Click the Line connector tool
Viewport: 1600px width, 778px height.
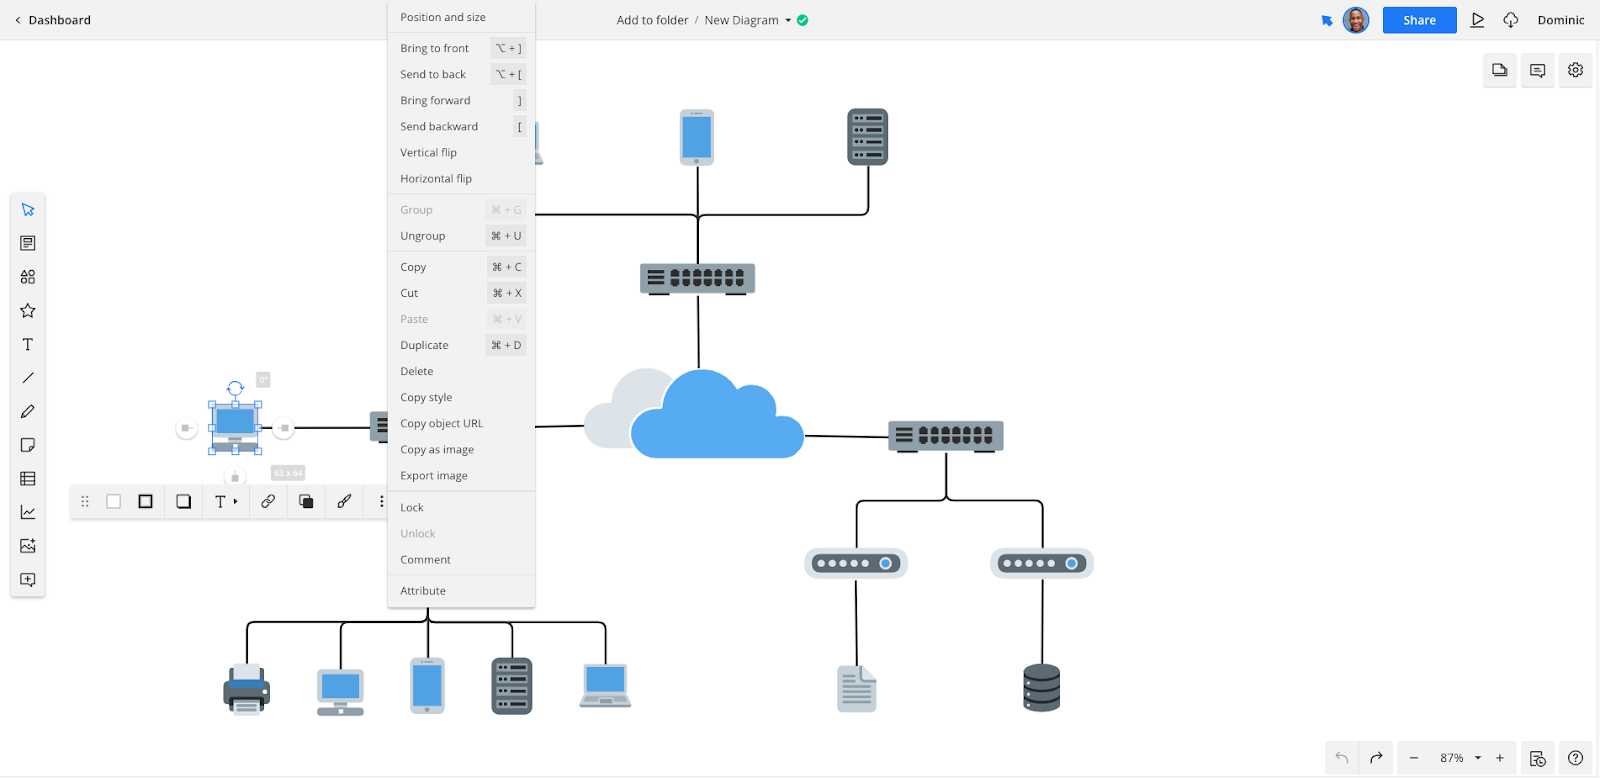[28, 378]
